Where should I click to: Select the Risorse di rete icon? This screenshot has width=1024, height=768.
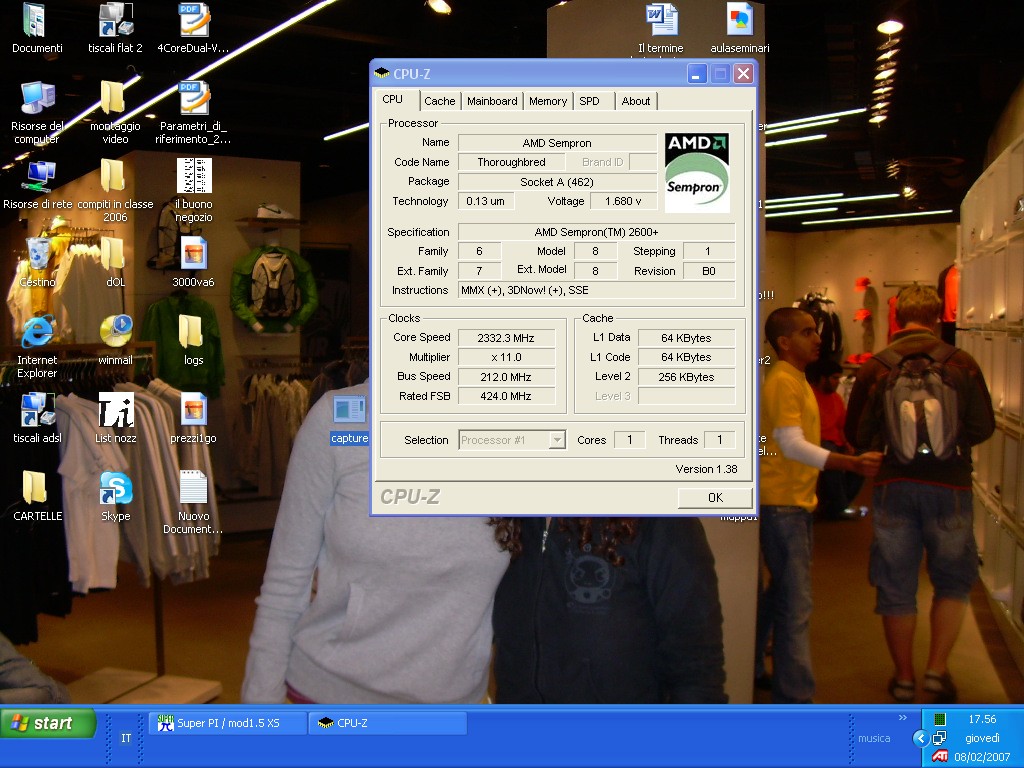point(37,184)
